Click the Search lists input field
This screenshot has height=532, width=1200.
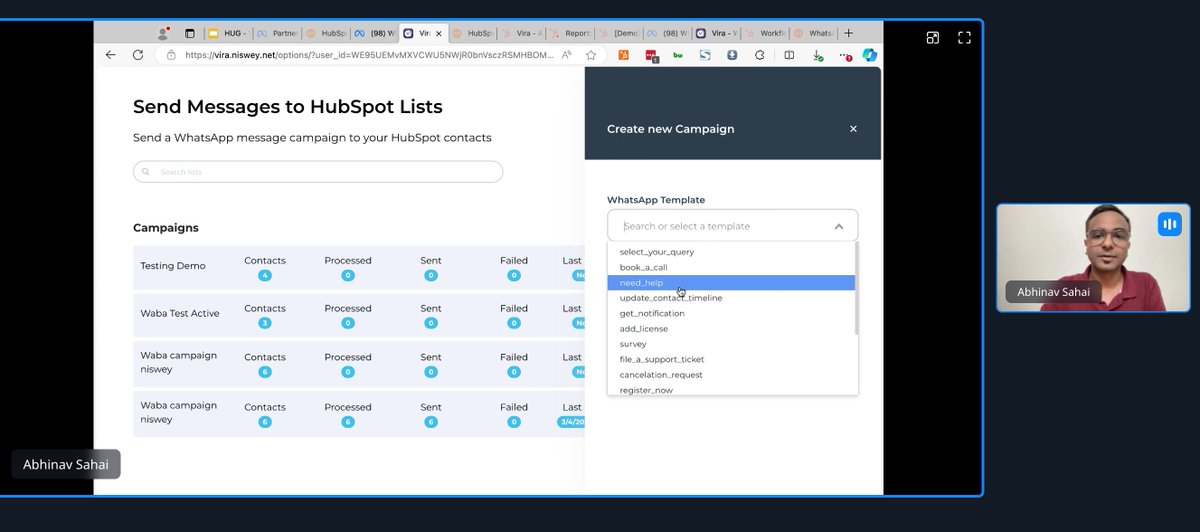[x=318, y=172]
